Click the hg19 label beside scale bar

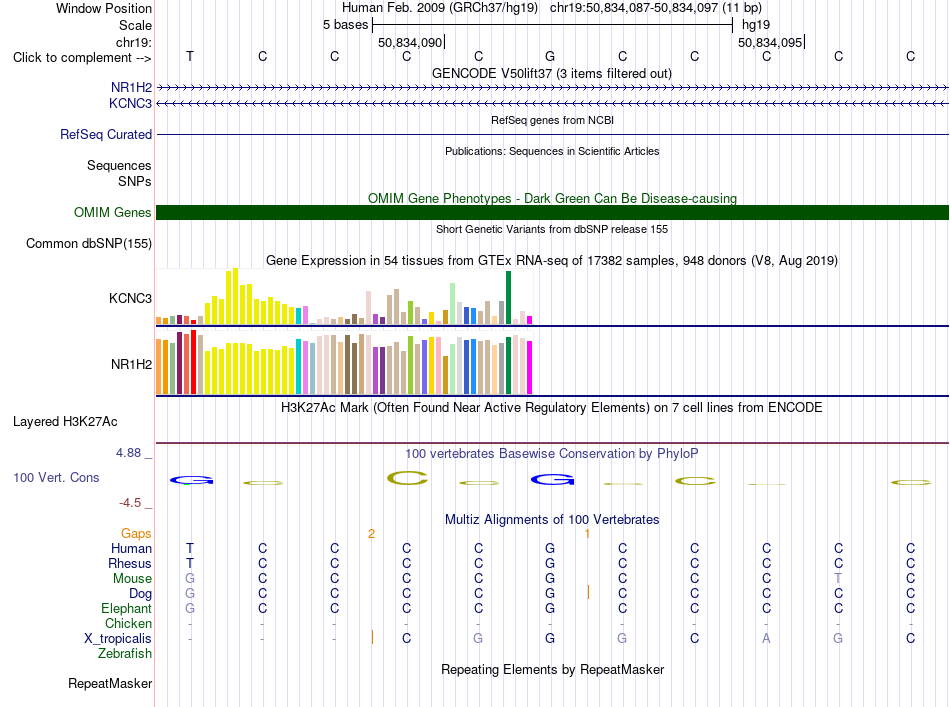tap(756, 25)
